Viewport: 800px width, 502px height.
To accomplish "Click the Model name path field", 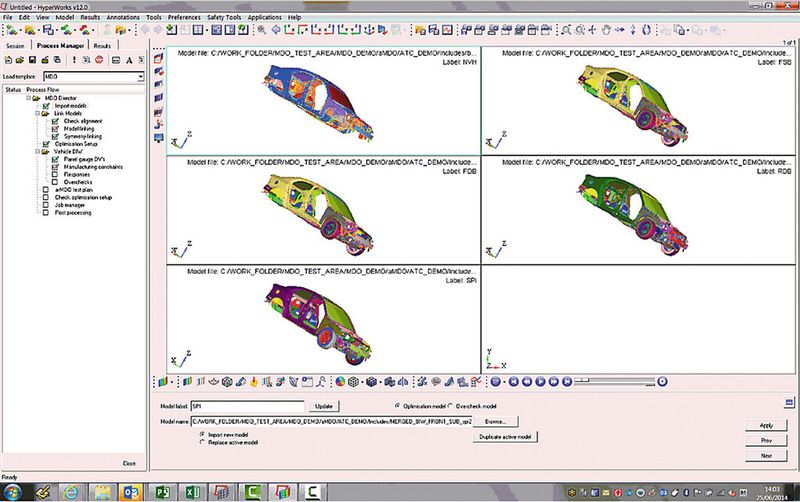I will click(332, 421).
